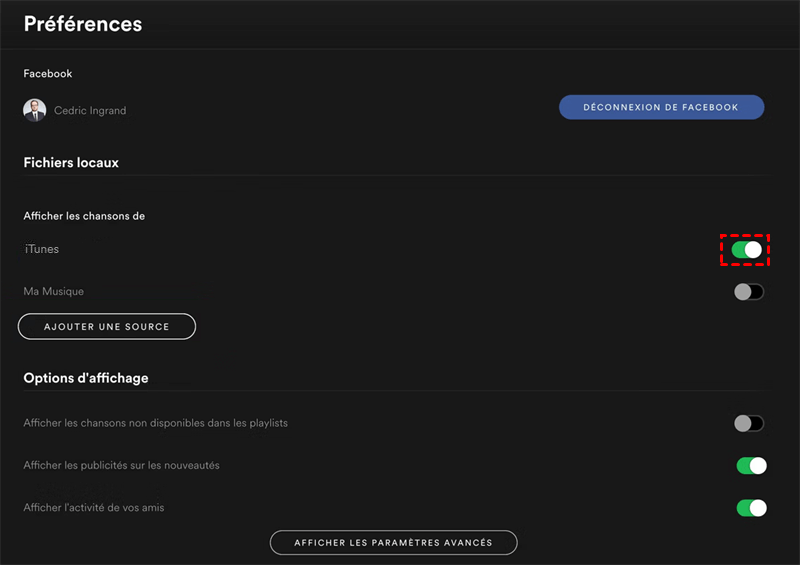Click the Afficher l'activité de vos amis label
The image size is (800, 565).
pos(94,508)
